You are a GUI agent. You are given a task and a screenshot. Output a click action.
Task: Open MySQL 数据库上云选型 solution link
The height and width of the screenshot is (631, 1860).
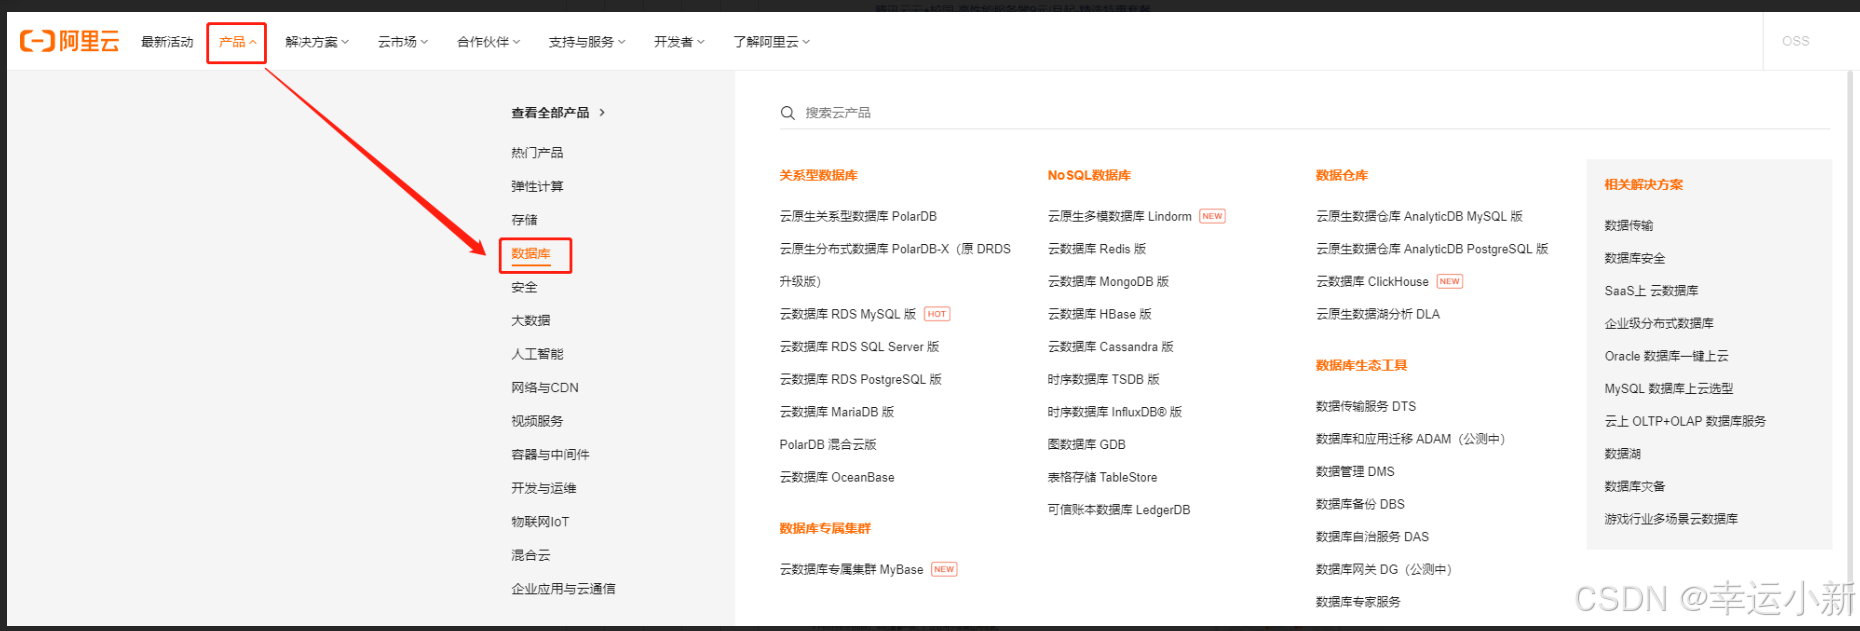click(1669, 389)
